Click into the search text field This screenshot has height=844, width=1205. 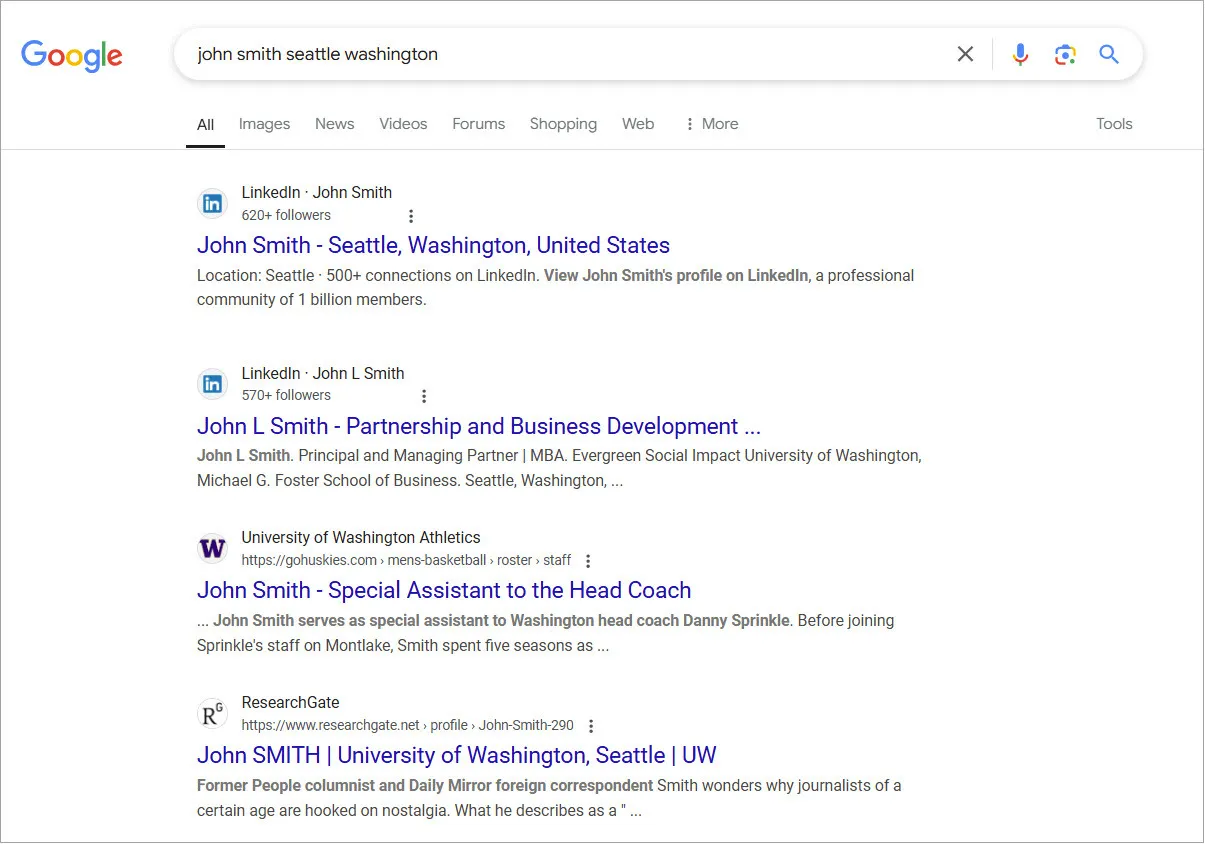coord(560,54)
